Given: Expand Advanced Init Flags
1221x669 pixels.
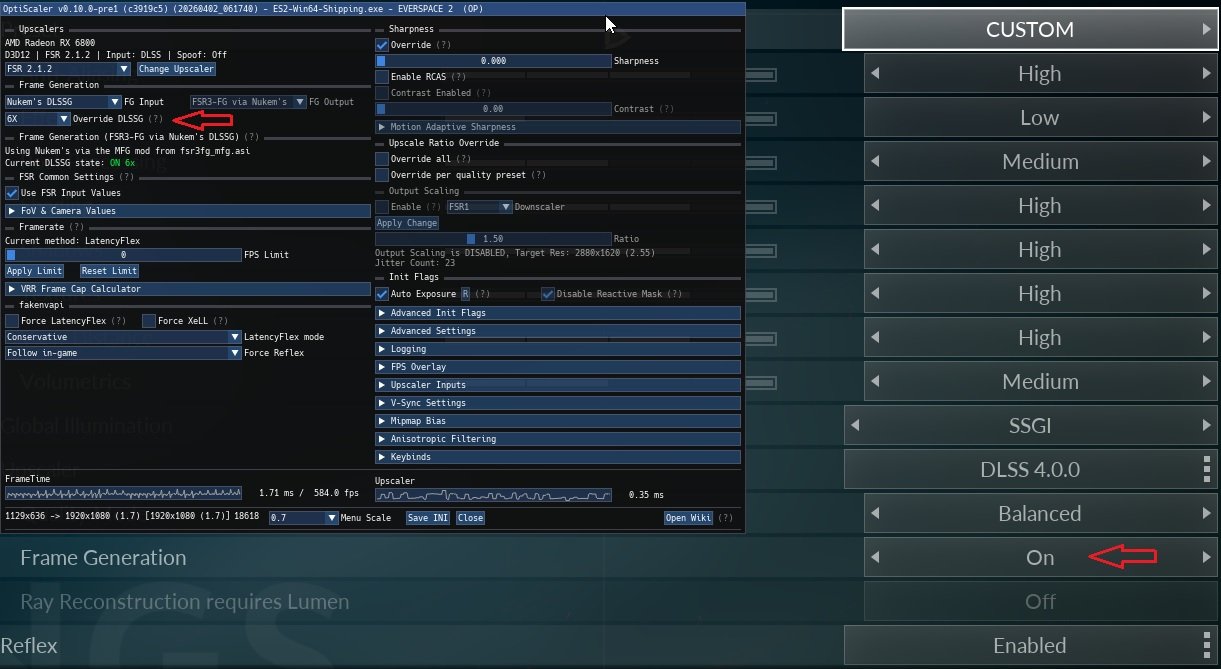Looking at the screenshot, I should tap(558, 313).
